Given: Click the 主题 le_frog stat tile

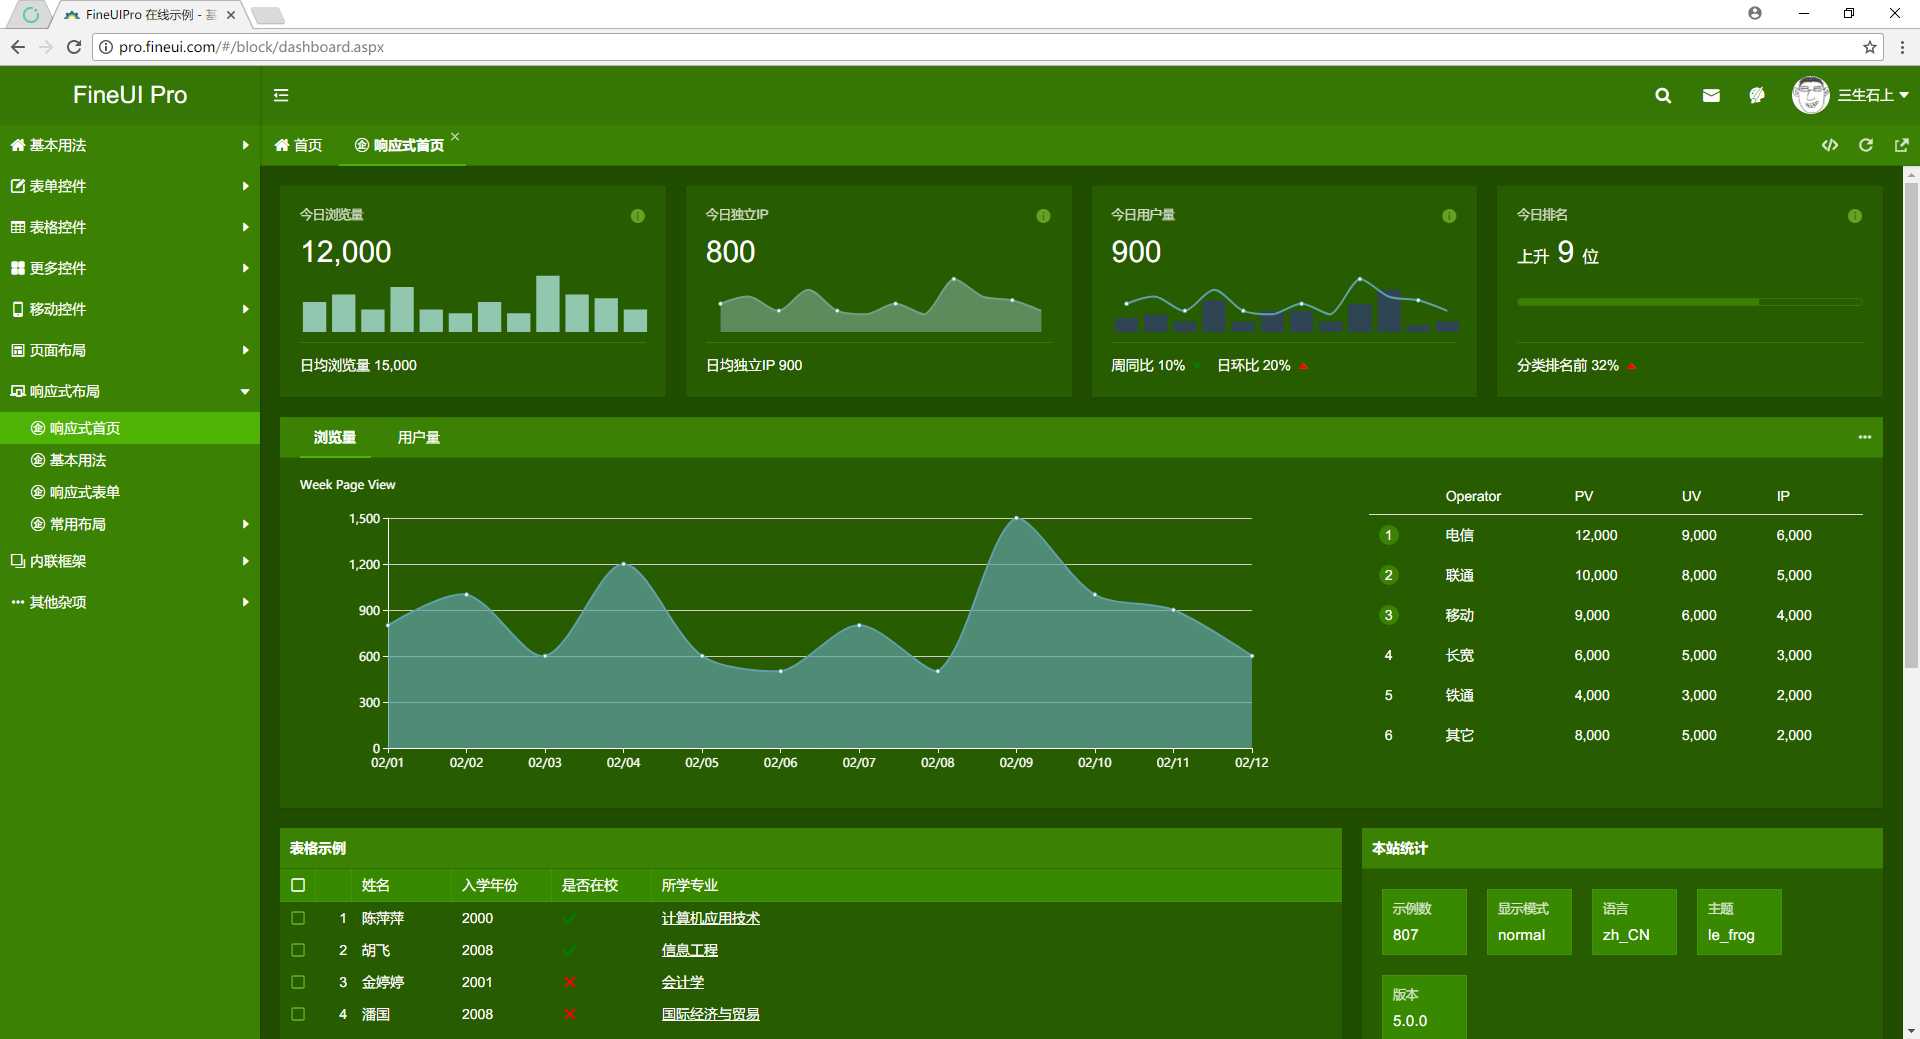Looking at the screenshot, I should [1739, 922].
